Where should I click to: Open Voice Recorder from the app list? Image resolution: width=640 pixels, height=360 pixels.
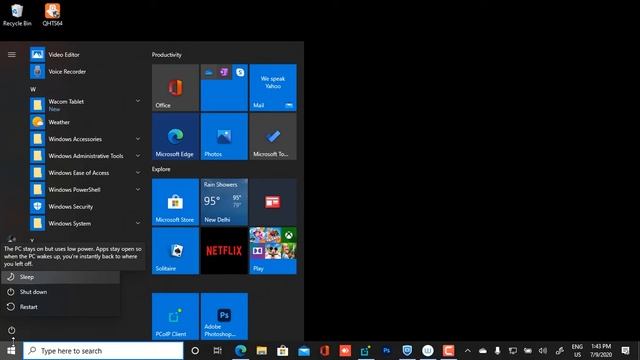point(86,71)
